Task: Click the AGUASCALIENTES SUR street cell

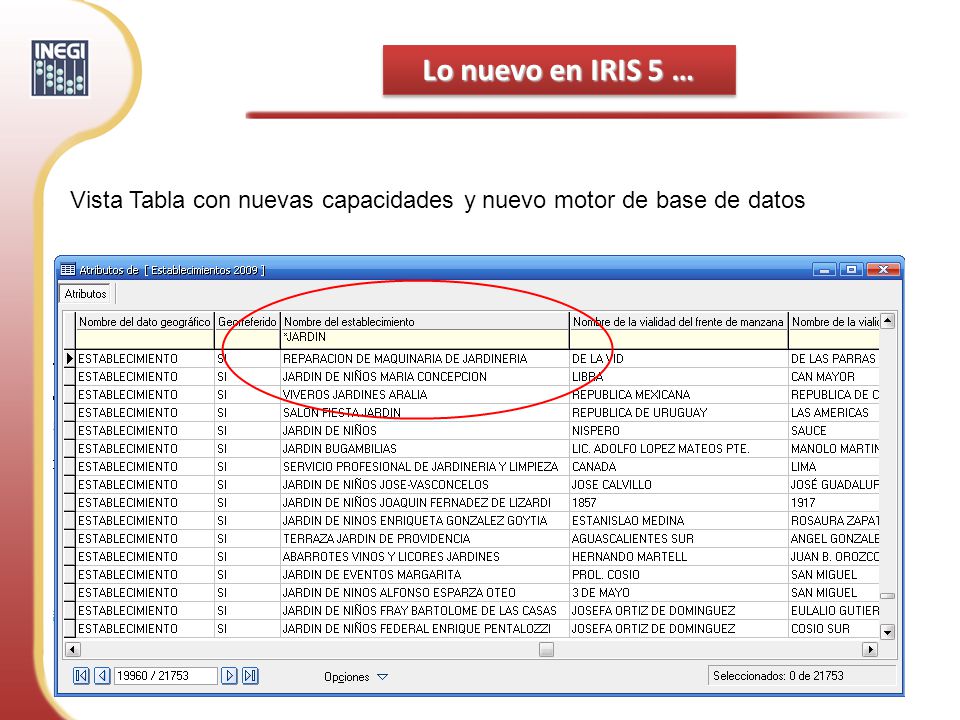Action: [x=678, y=539]
